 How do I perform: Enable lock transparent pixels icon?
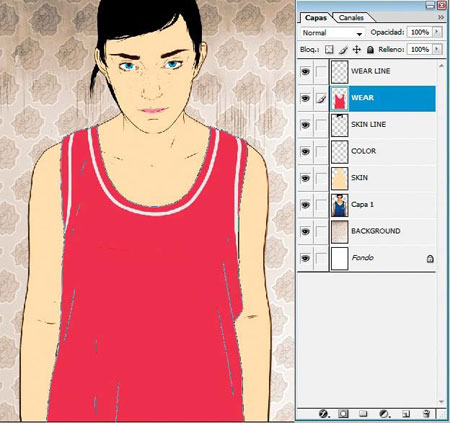pos(329,50)
